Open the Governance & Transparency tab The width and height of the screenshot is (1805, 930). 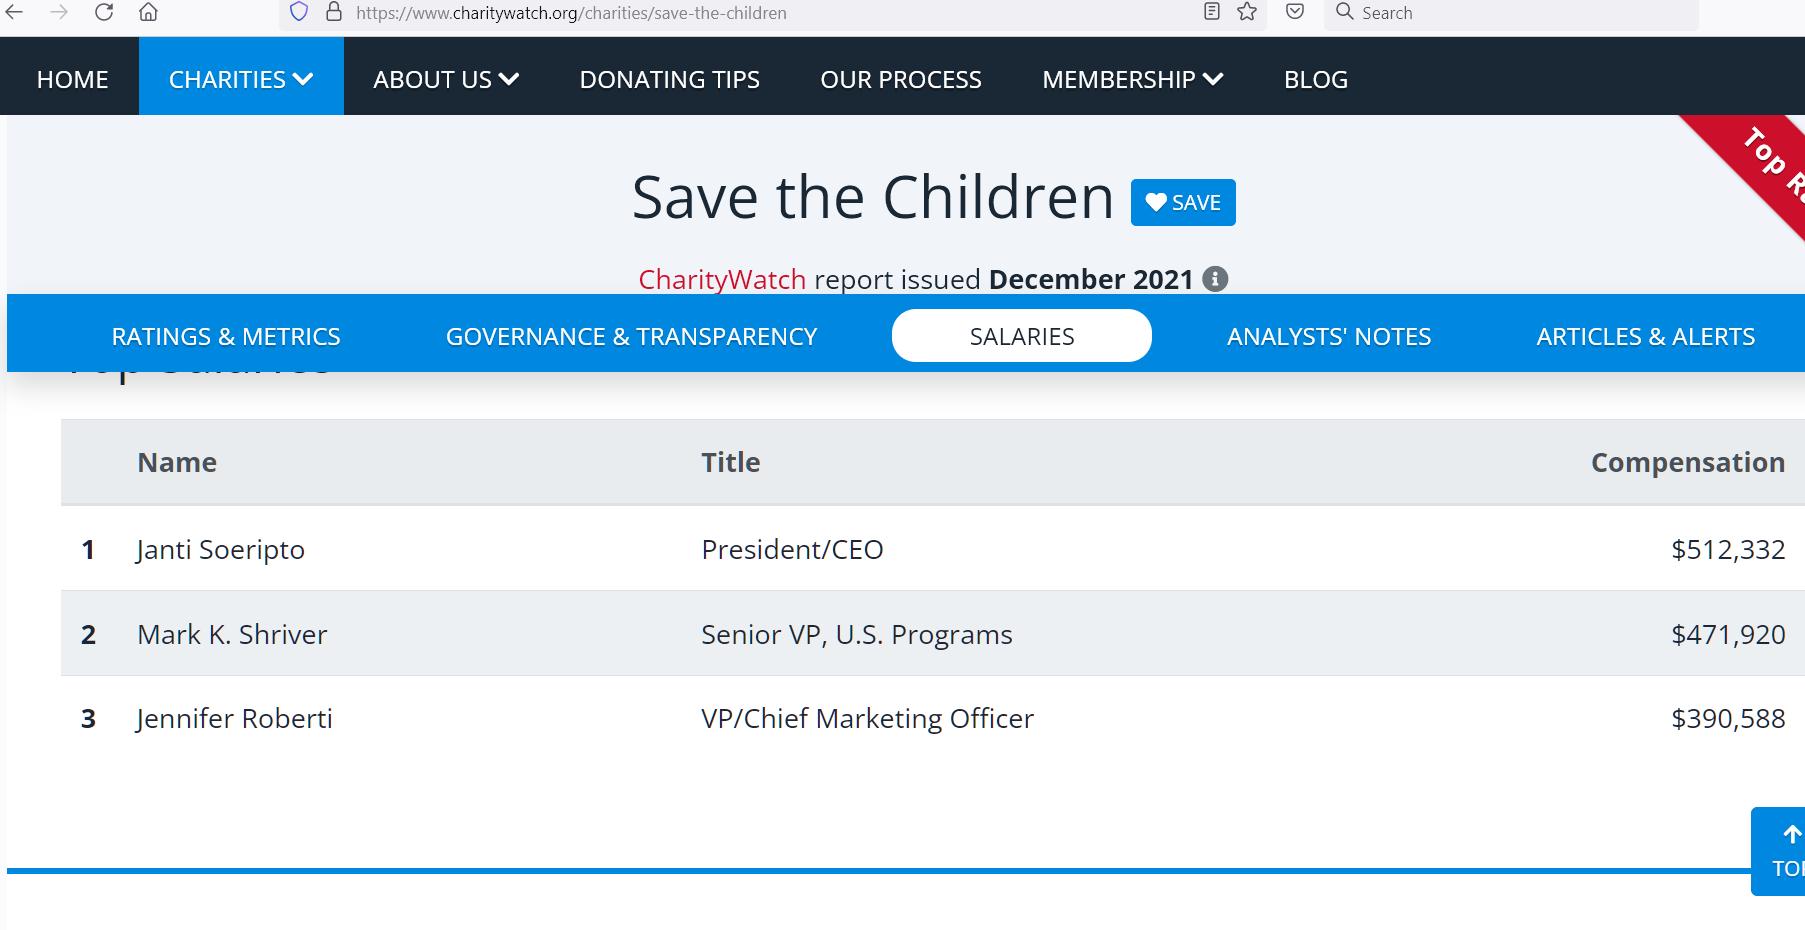(631, 336)
